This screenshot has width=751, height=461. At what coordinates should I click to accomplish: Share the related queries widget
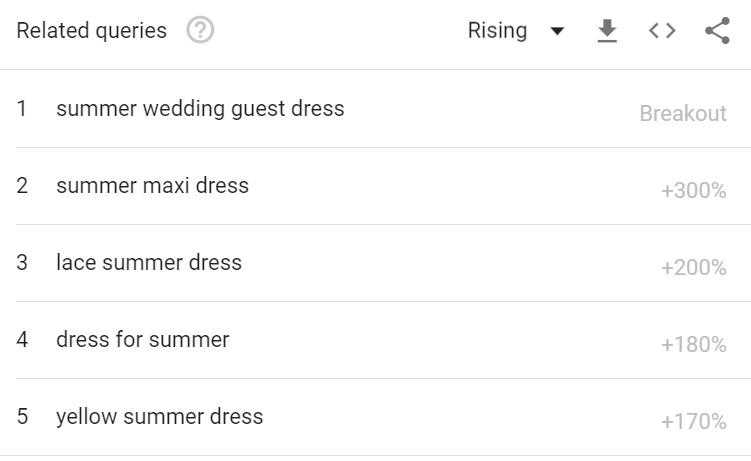tap(717, 31)
